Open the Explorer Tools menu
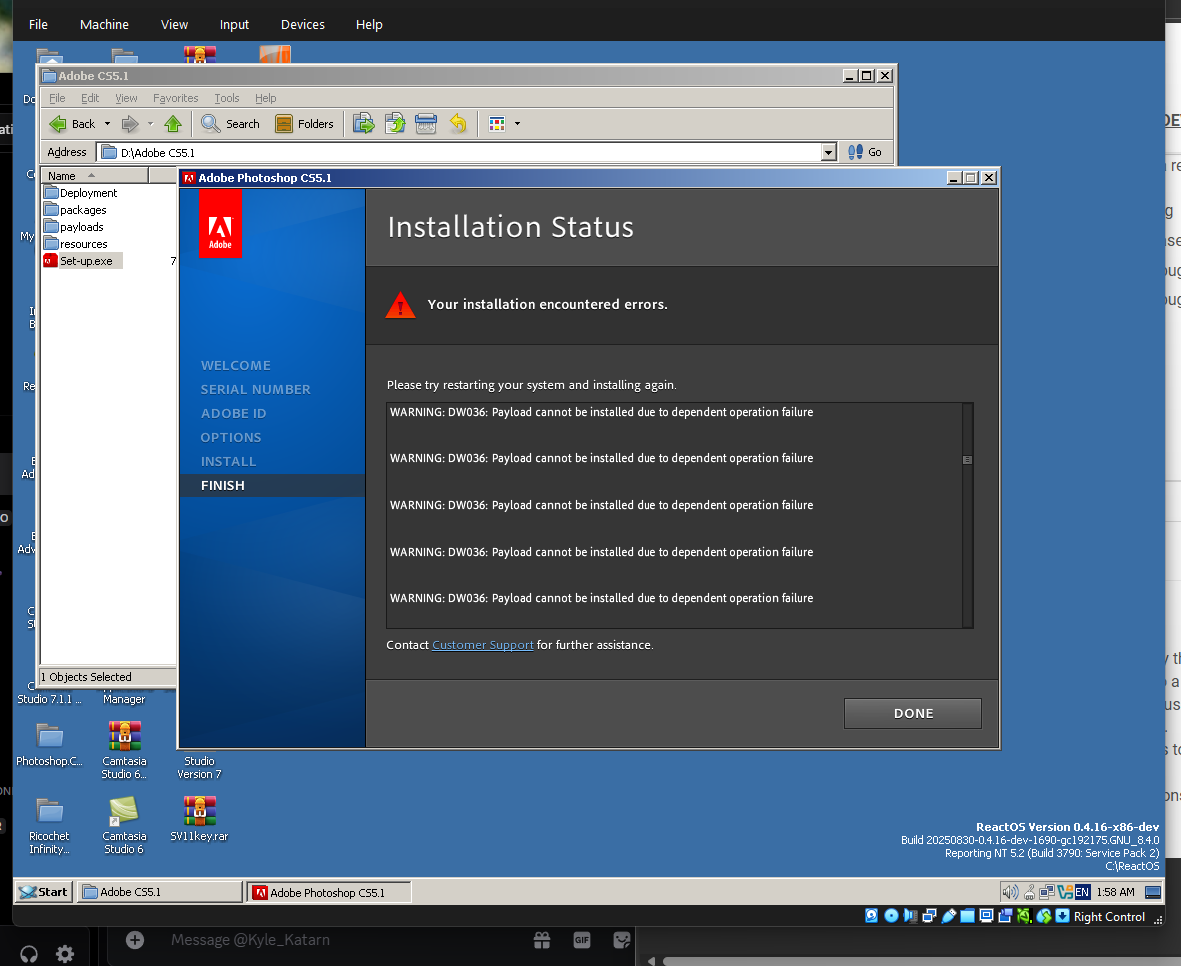1181x966 pixels. [227, 98]
